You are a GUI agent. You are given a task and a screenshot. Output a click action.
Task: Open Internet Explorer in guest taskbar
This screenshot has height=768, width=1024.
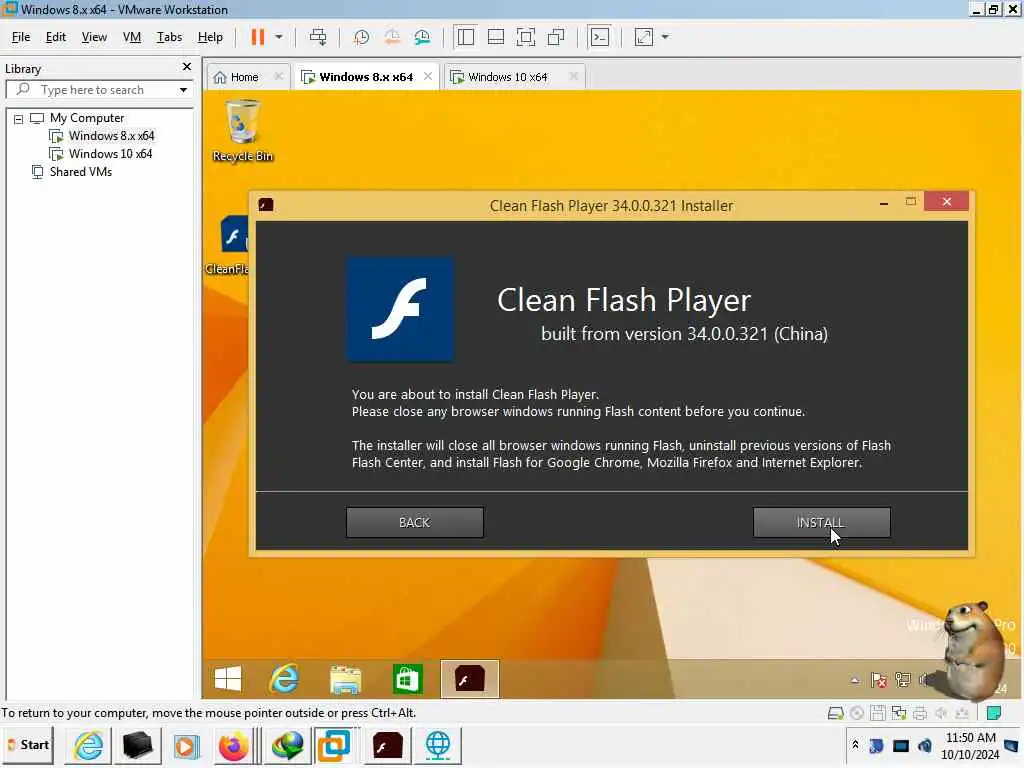point(284,679)
